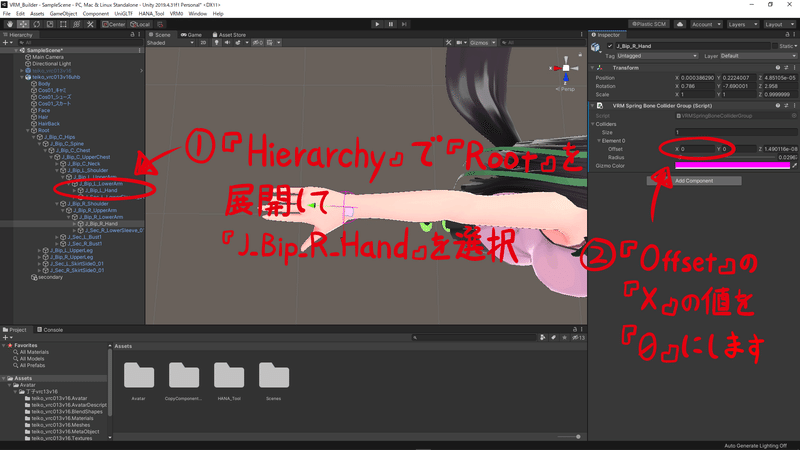Open the Scene camera settings icon

459,43
